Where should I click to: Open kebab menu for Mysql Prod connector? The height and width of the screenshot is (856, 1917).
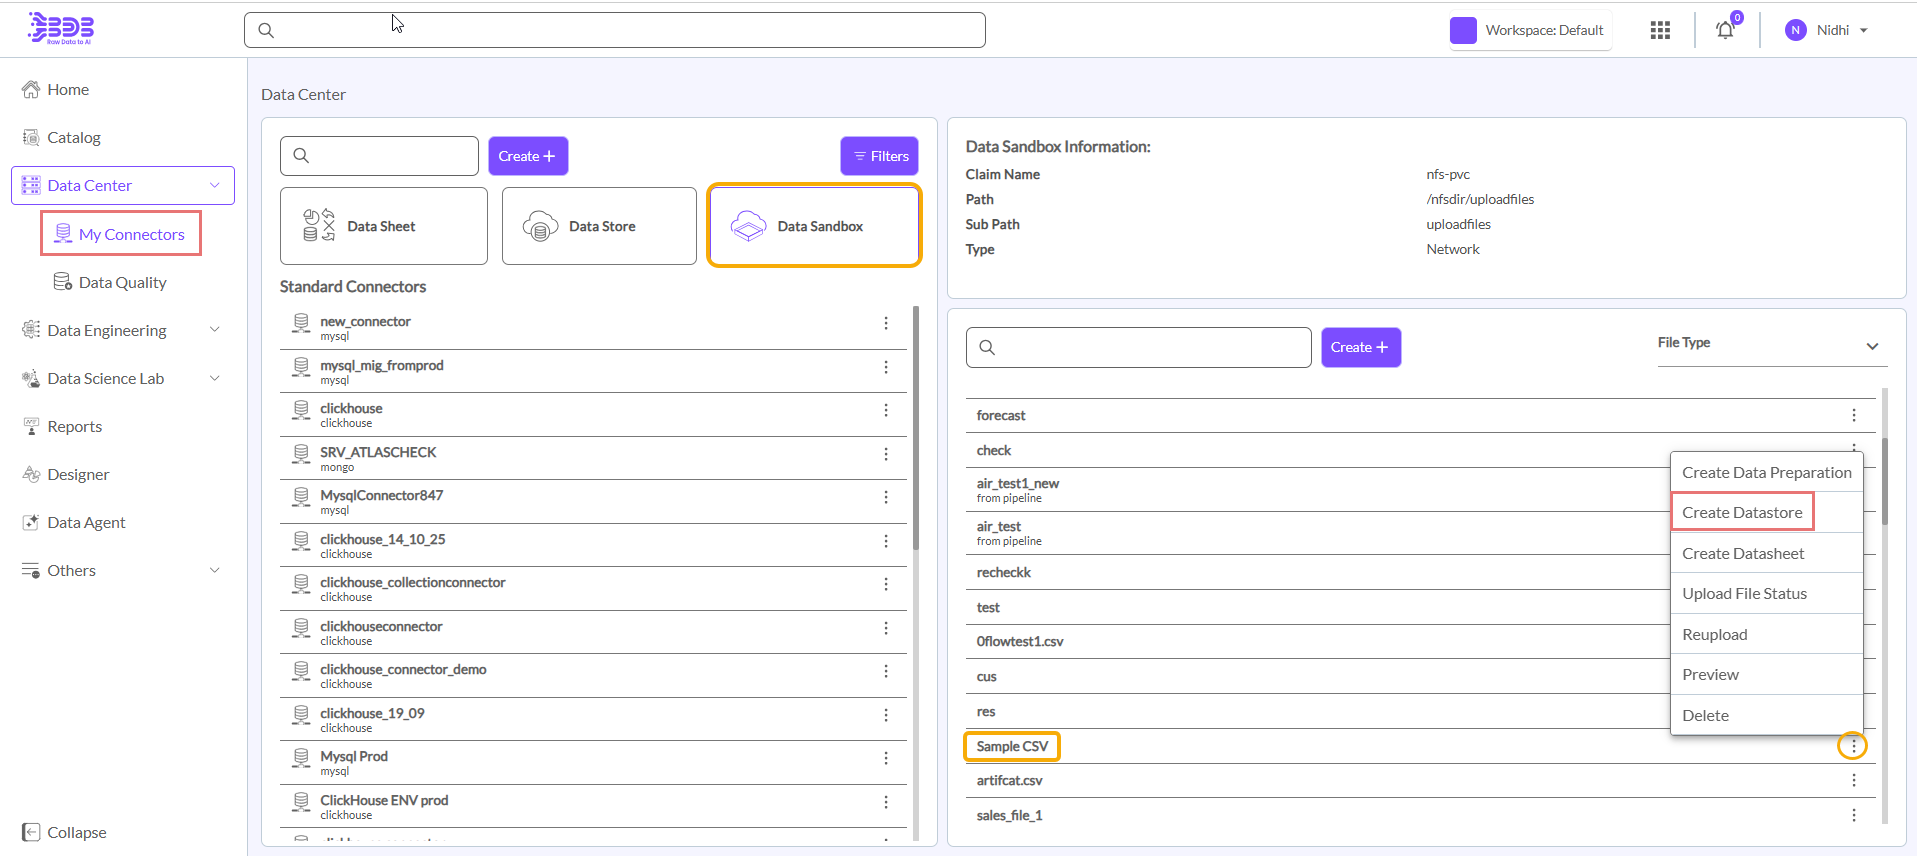pyautogui.click(x=885, y=758)
